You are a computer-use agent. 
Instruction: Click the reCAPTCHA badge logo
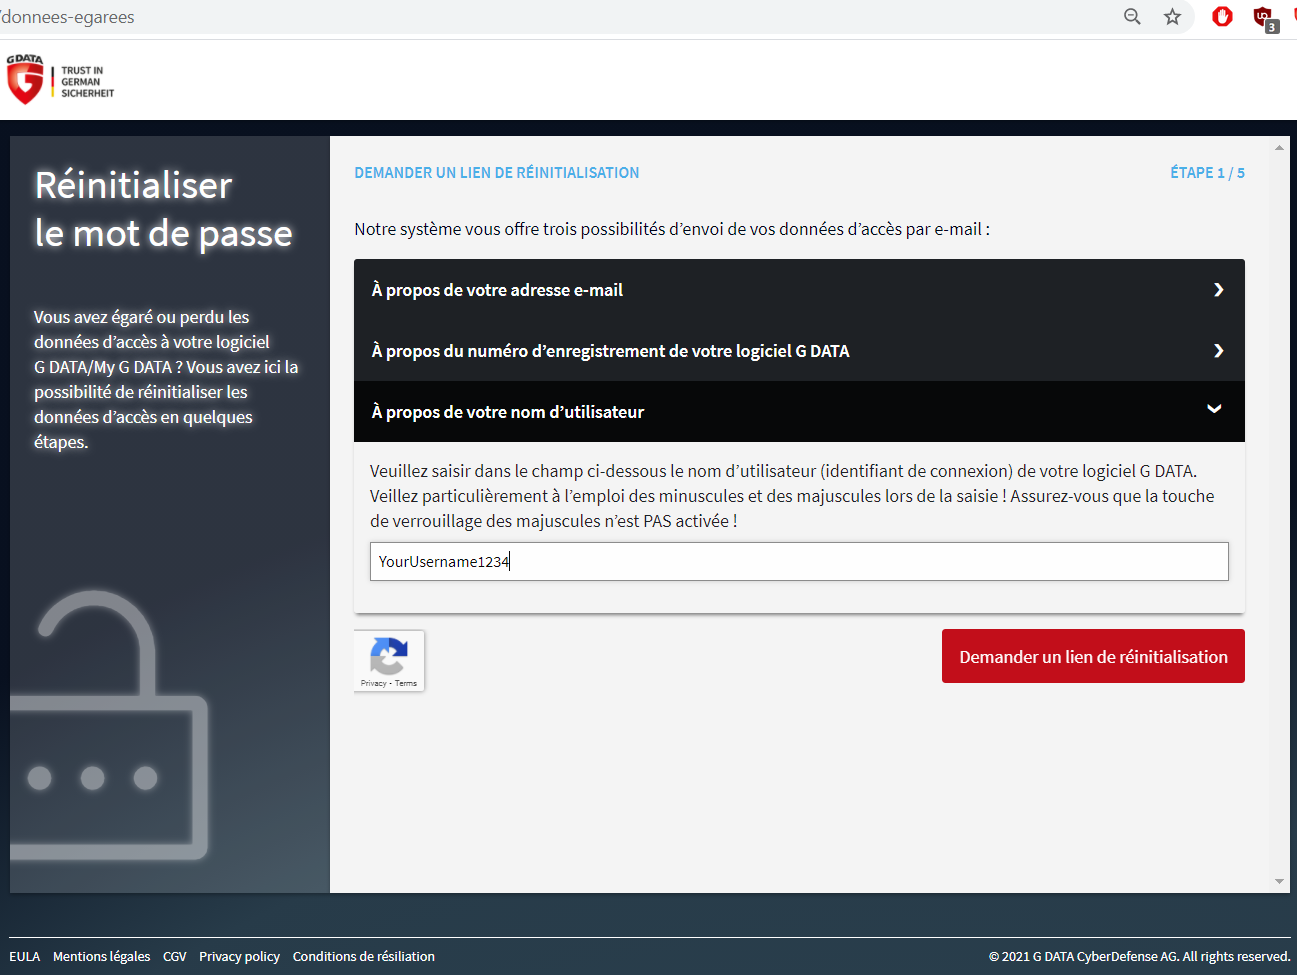388,656
